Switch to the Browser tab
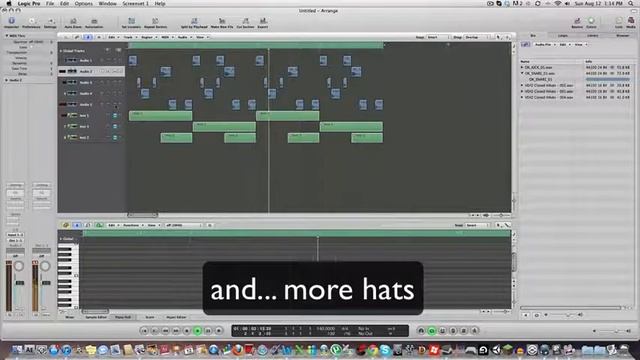The width and height of the screenshot is (640, 360). point(622,36)
